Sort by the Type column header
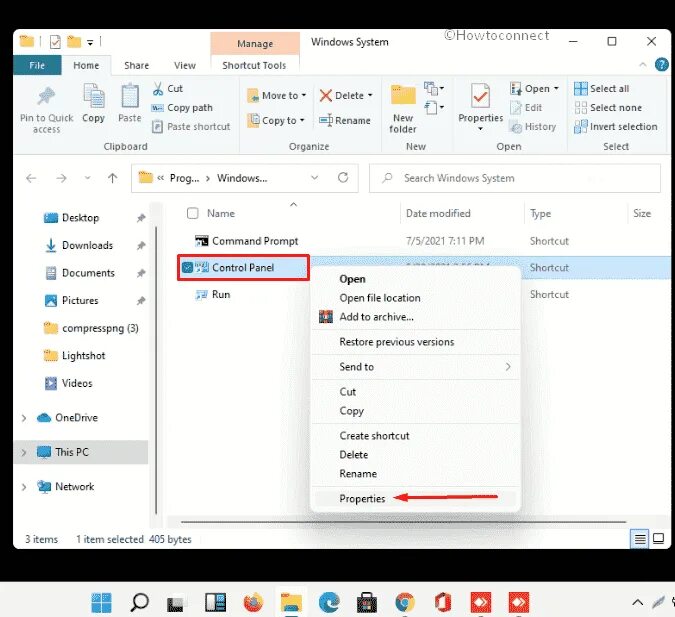This screenshot has height=617, width=675. click(x=540, y=214)
